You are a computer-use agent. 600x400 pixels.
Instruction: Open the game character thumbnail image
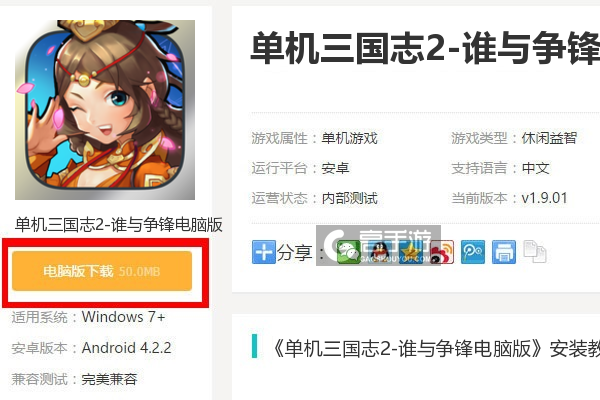click(105, 110)
